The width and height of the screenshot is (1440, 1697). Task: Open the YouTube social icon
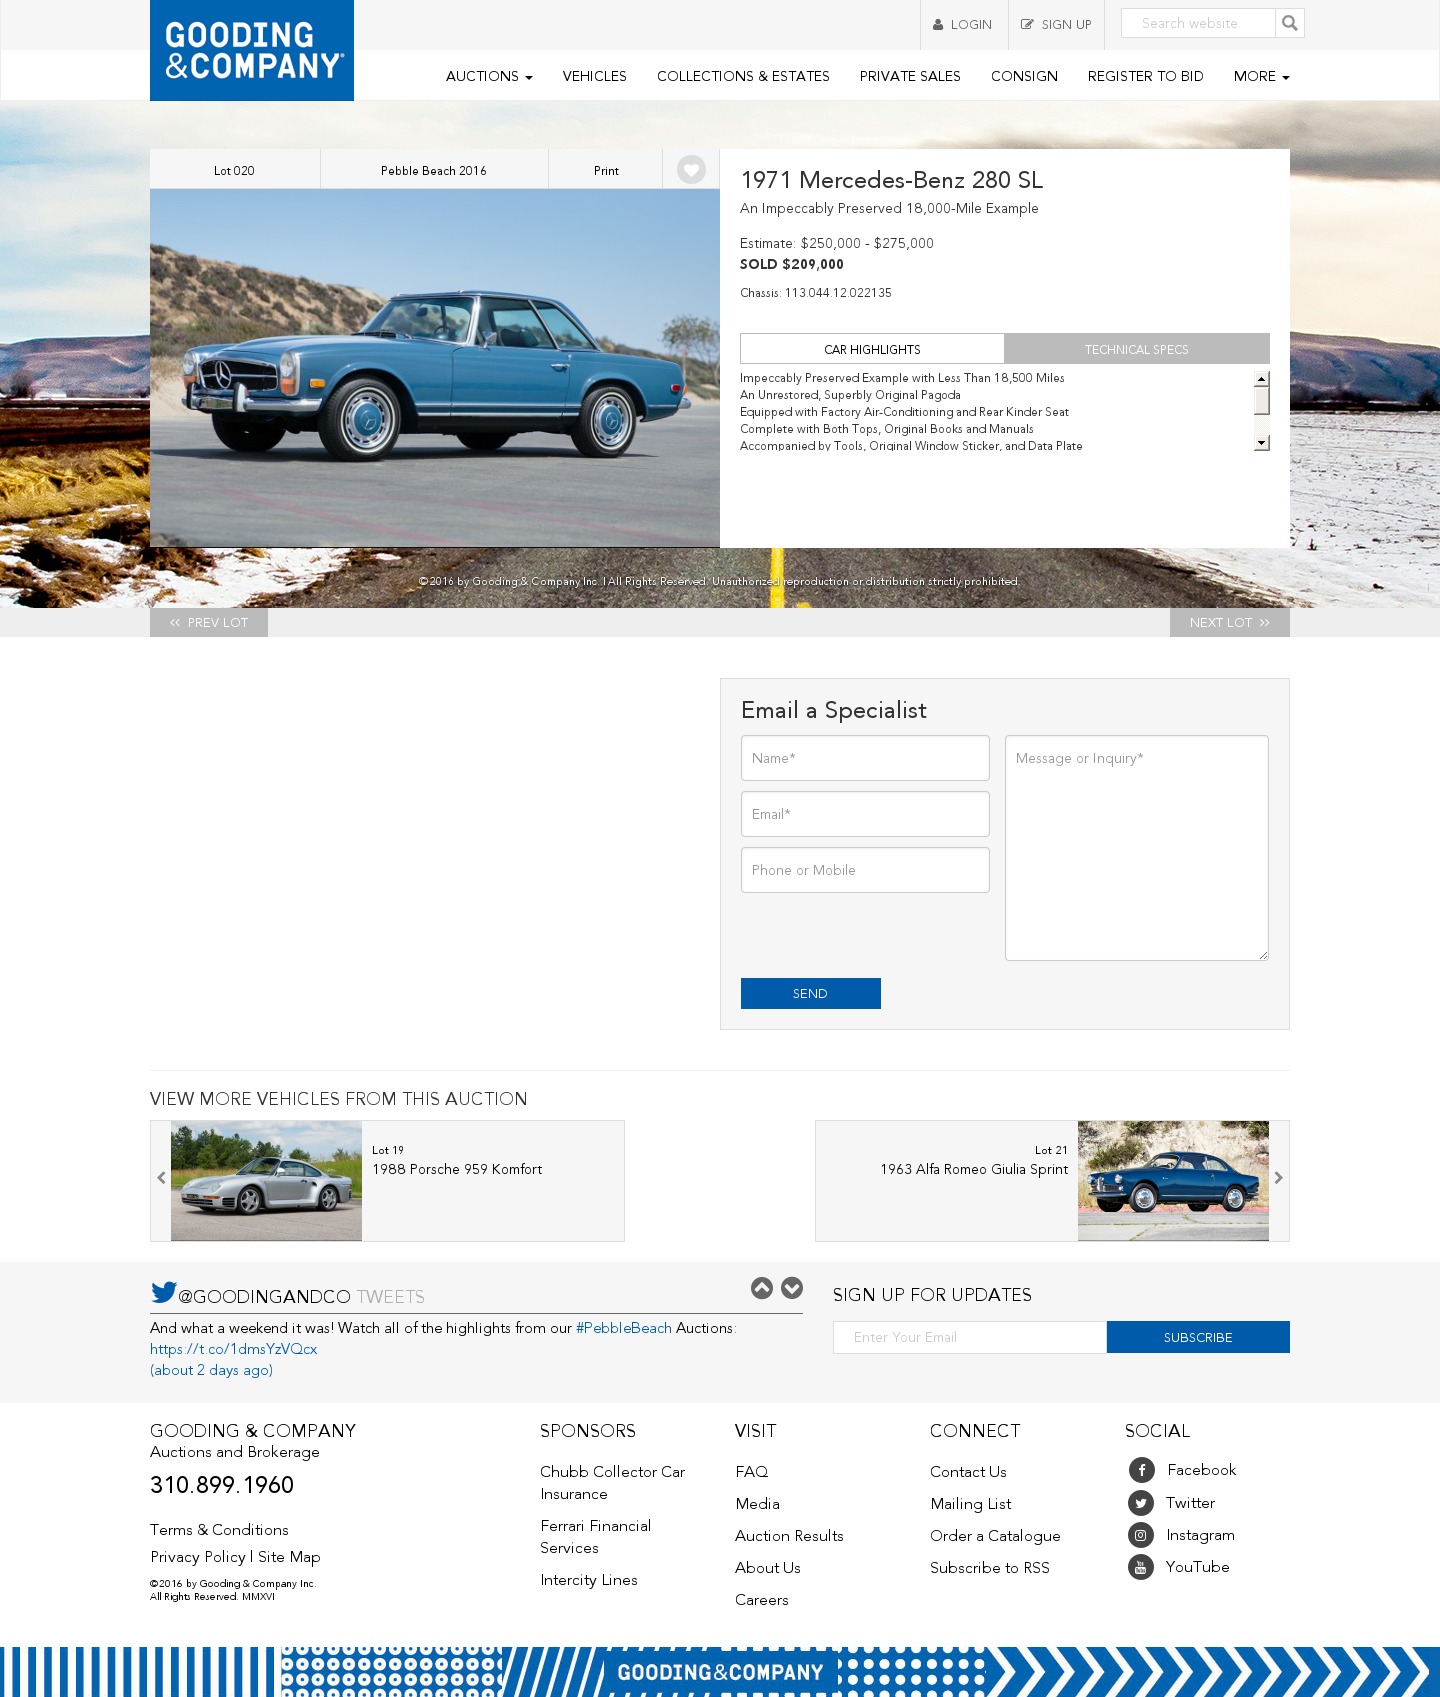coord(1141,1567)
